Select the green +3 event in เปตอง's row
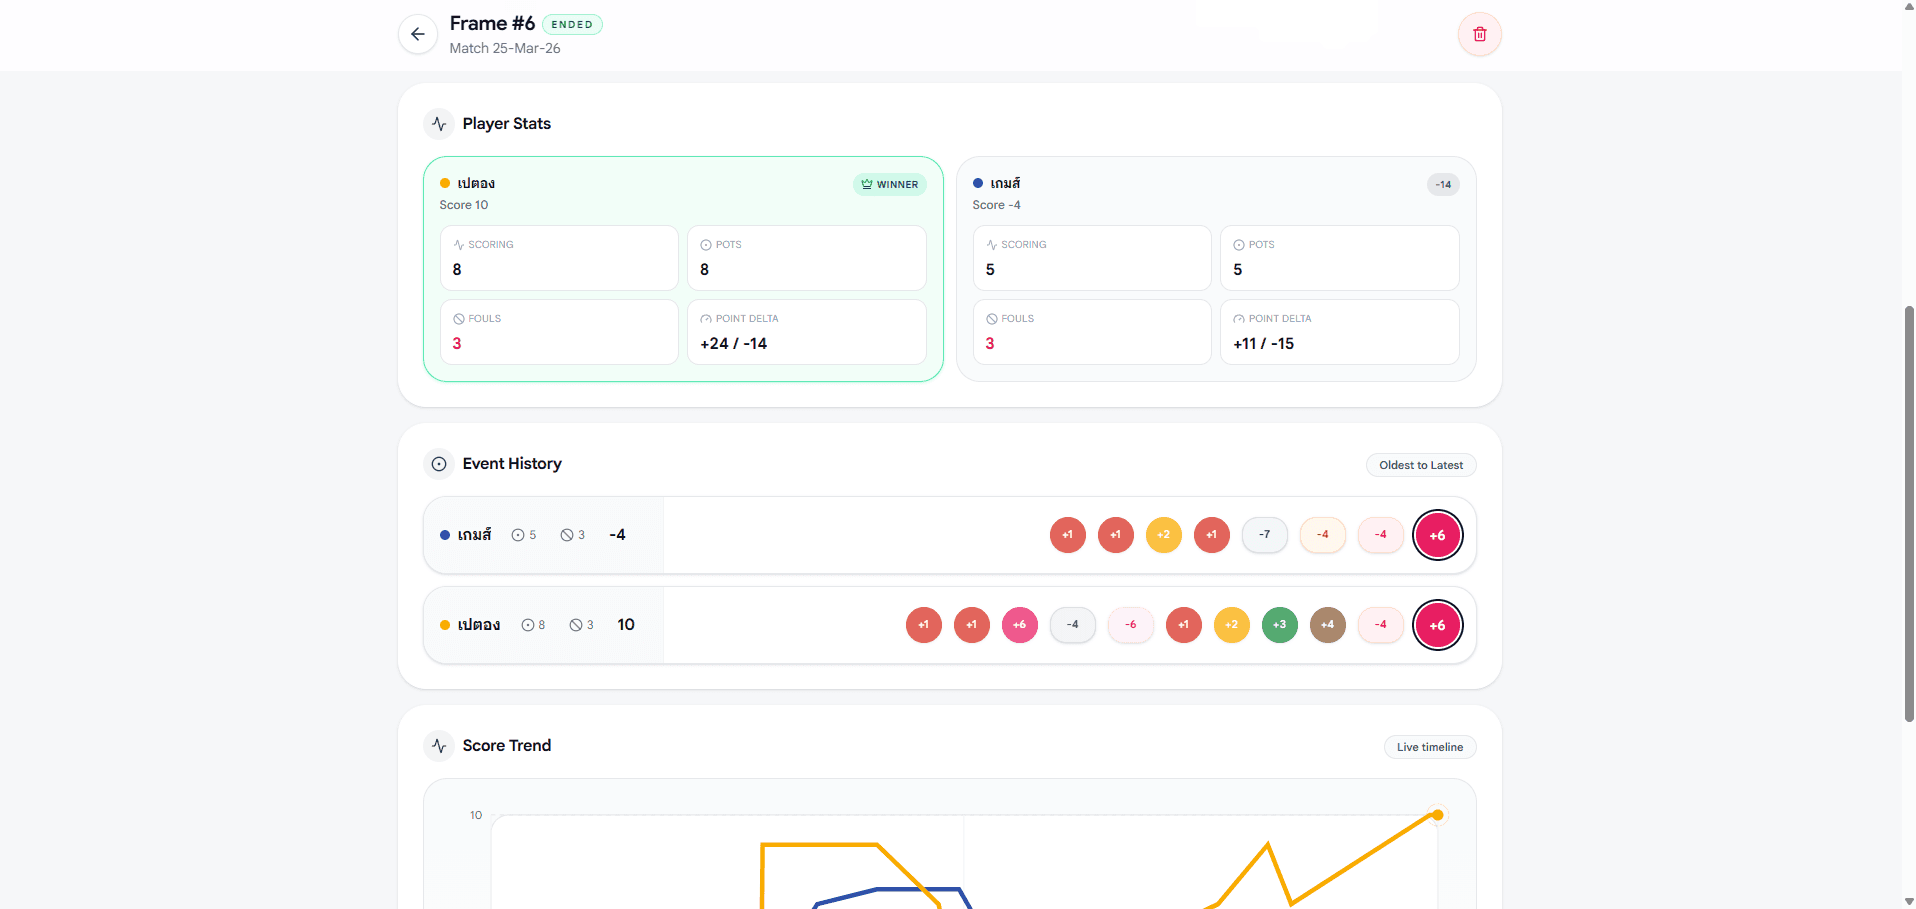The width and height of the screenshot is (1916, 909). pos(1279,625)
